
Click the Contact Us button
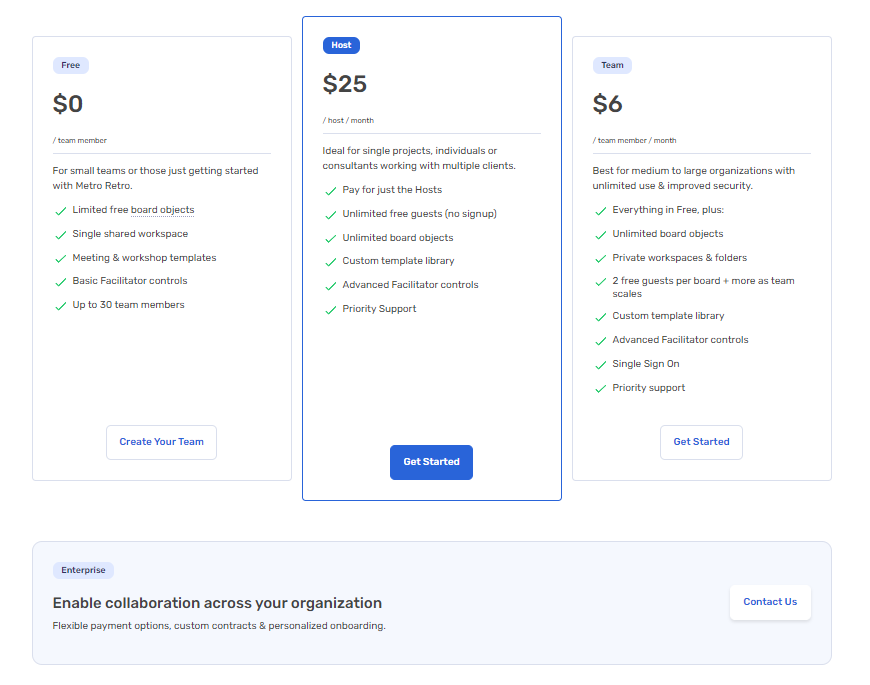click(770, 602)
